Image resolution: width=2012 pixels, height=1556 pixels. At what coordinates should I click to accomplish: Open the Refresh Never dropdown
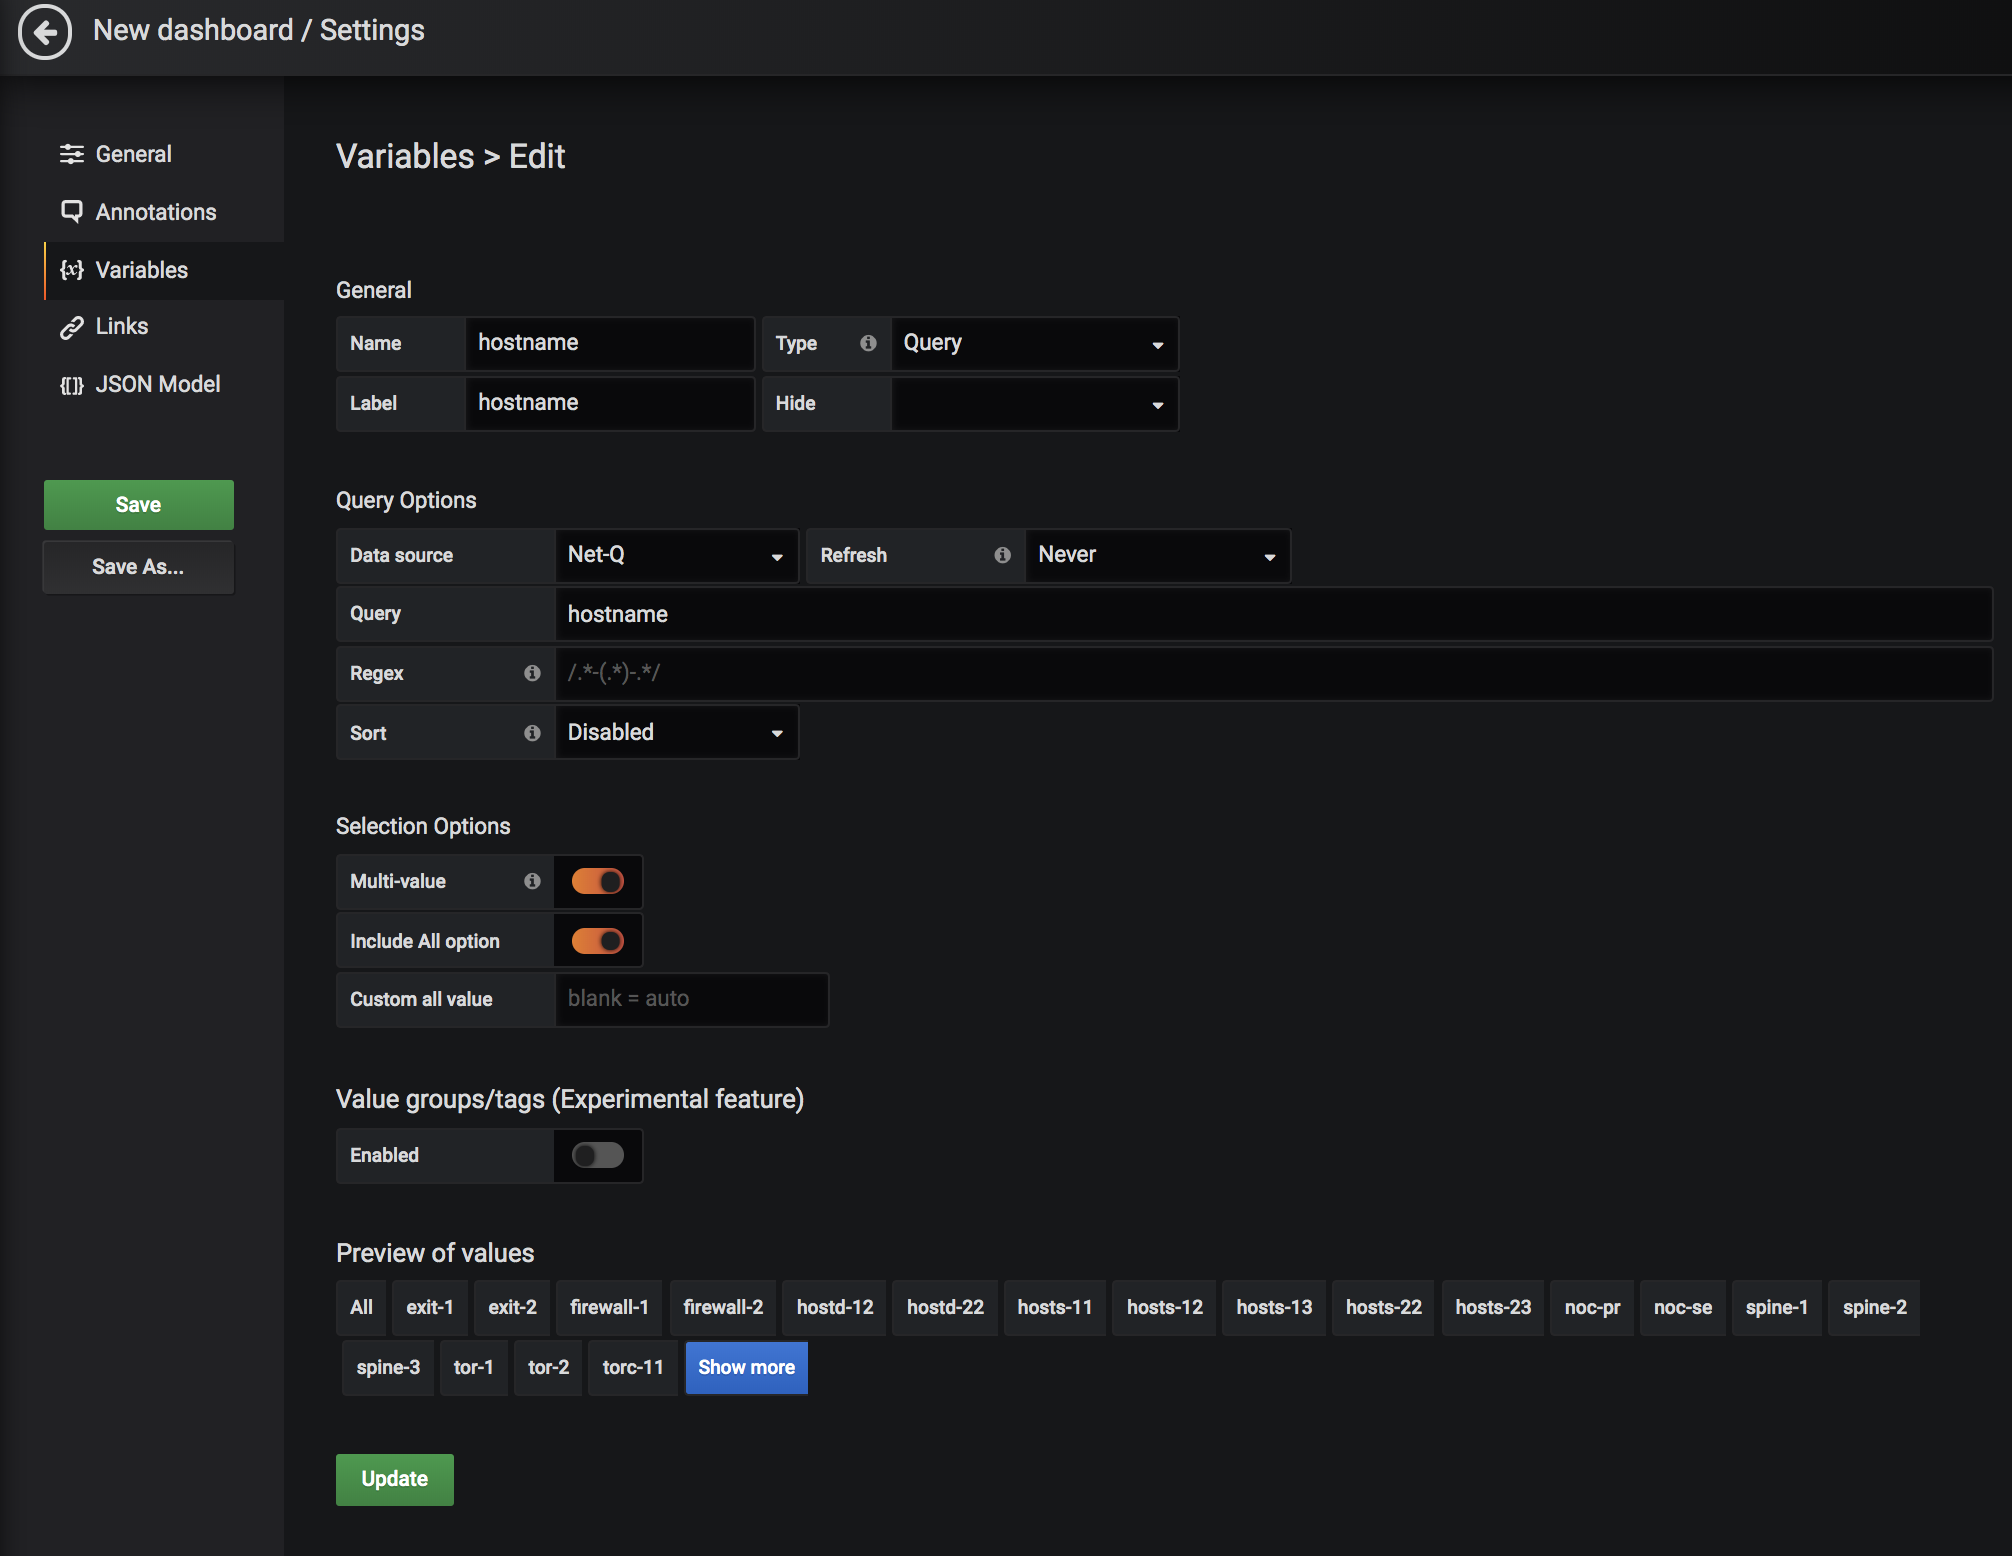coord(1156,555)
